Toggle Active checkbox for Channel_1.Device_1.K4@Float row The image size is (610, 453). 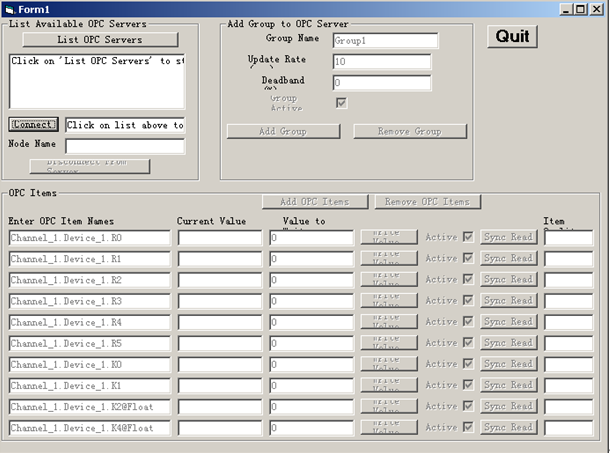tap(468, 427)
